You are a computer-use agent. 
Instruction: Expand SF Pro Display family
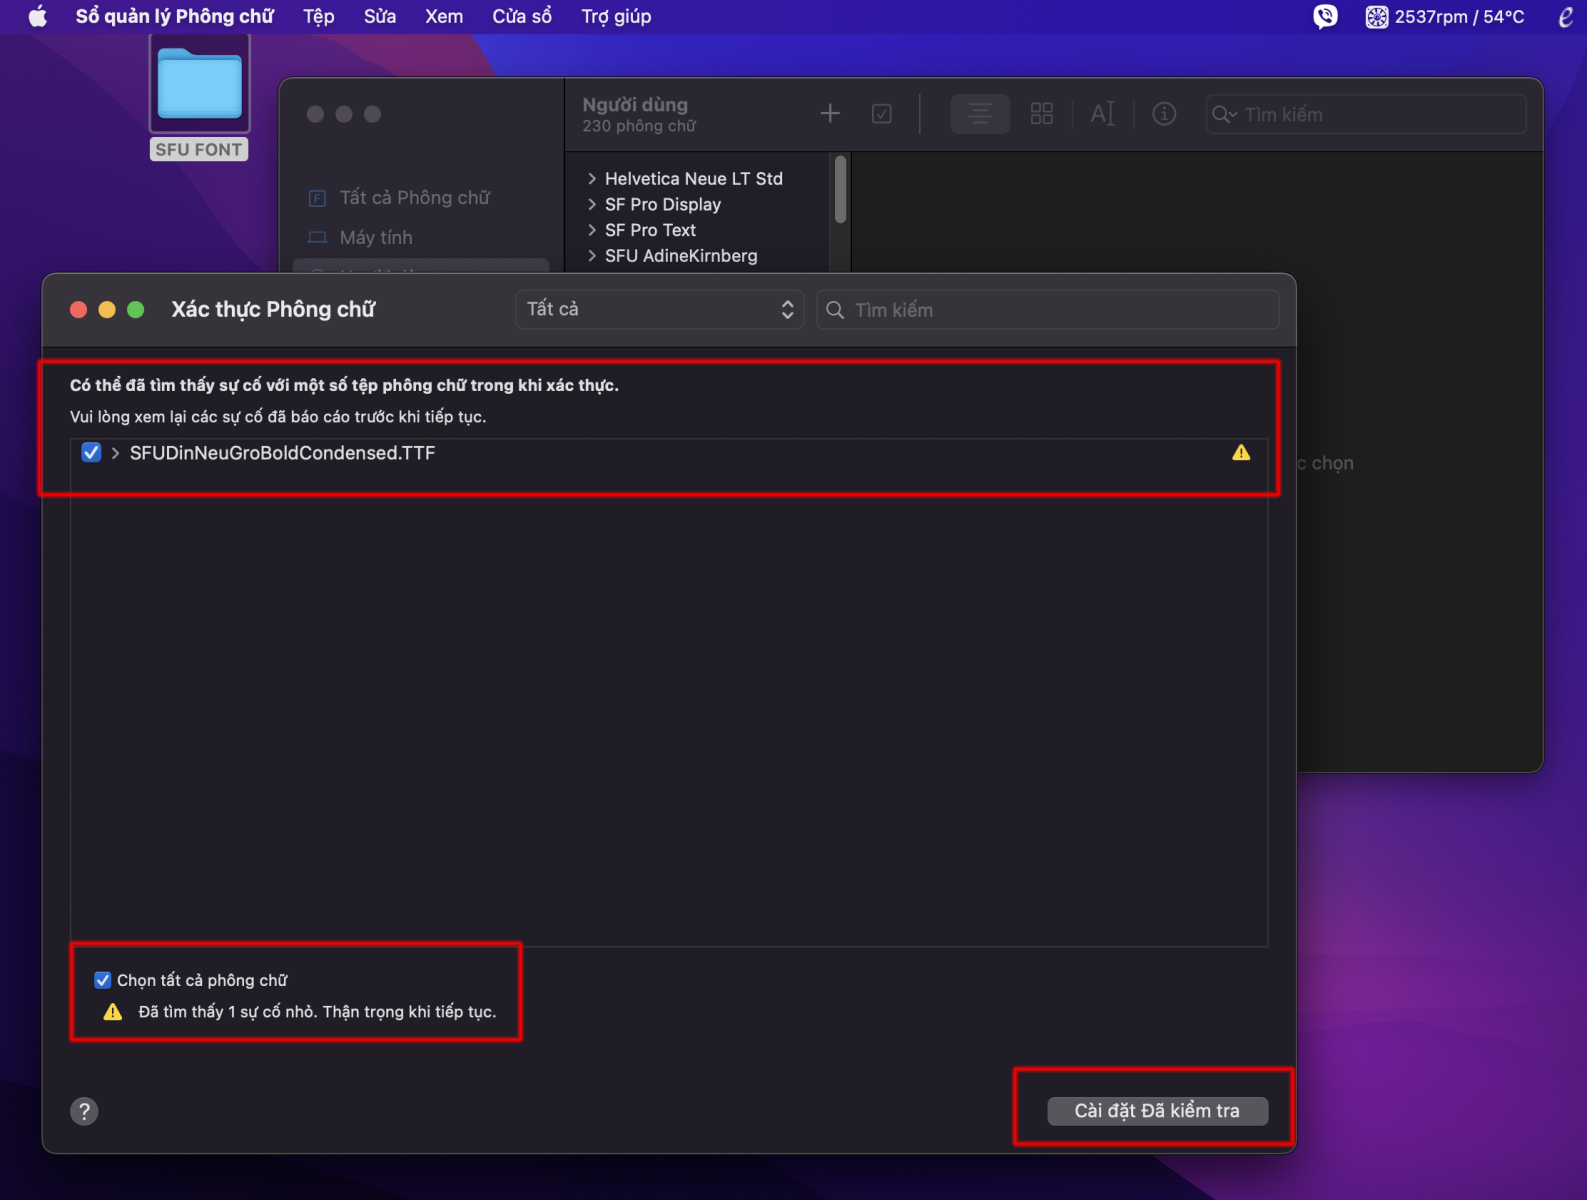[x=592, y=205]
